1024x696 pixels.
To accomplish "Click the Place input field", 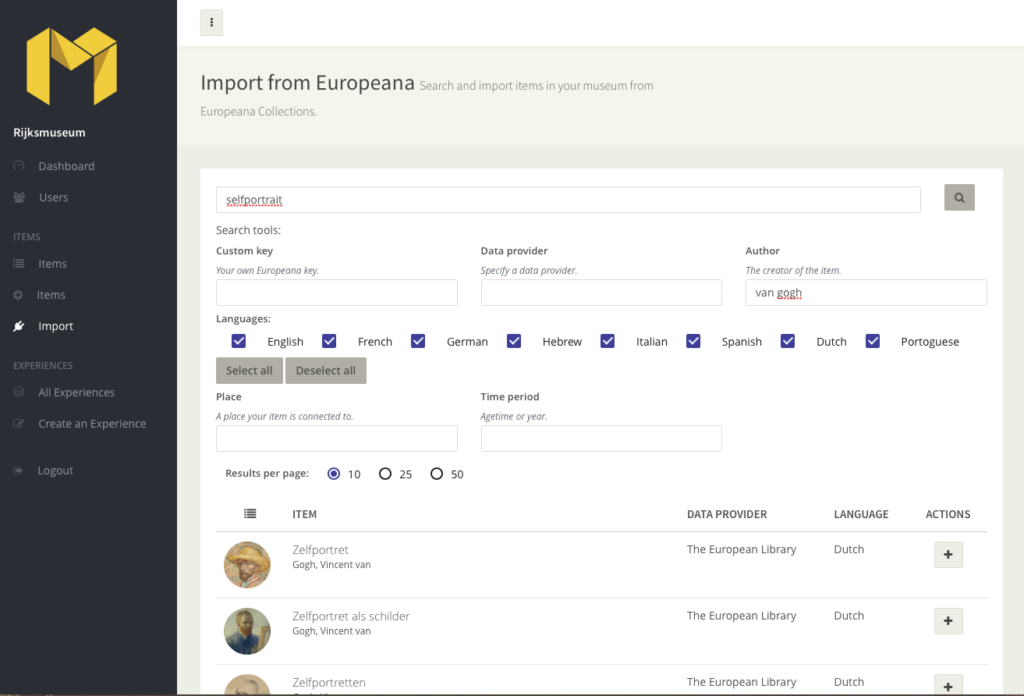I will point(337,439).
